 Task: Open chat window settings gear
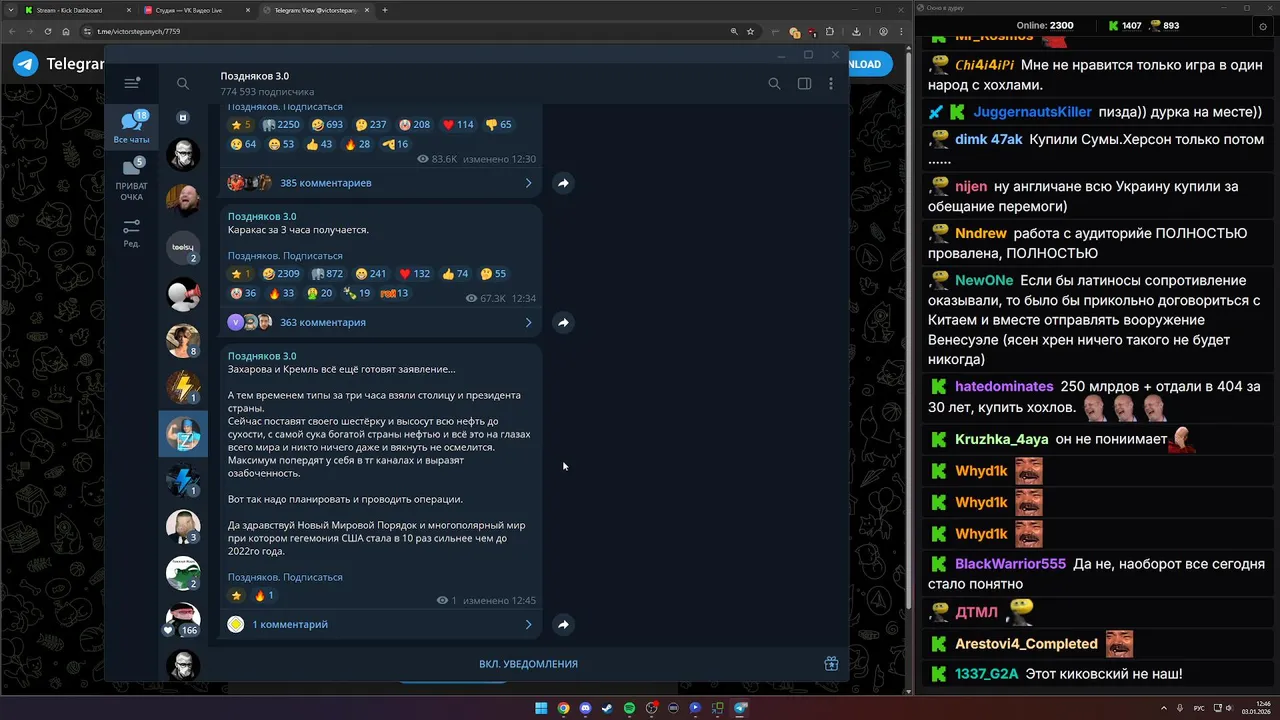[1263, 27]
